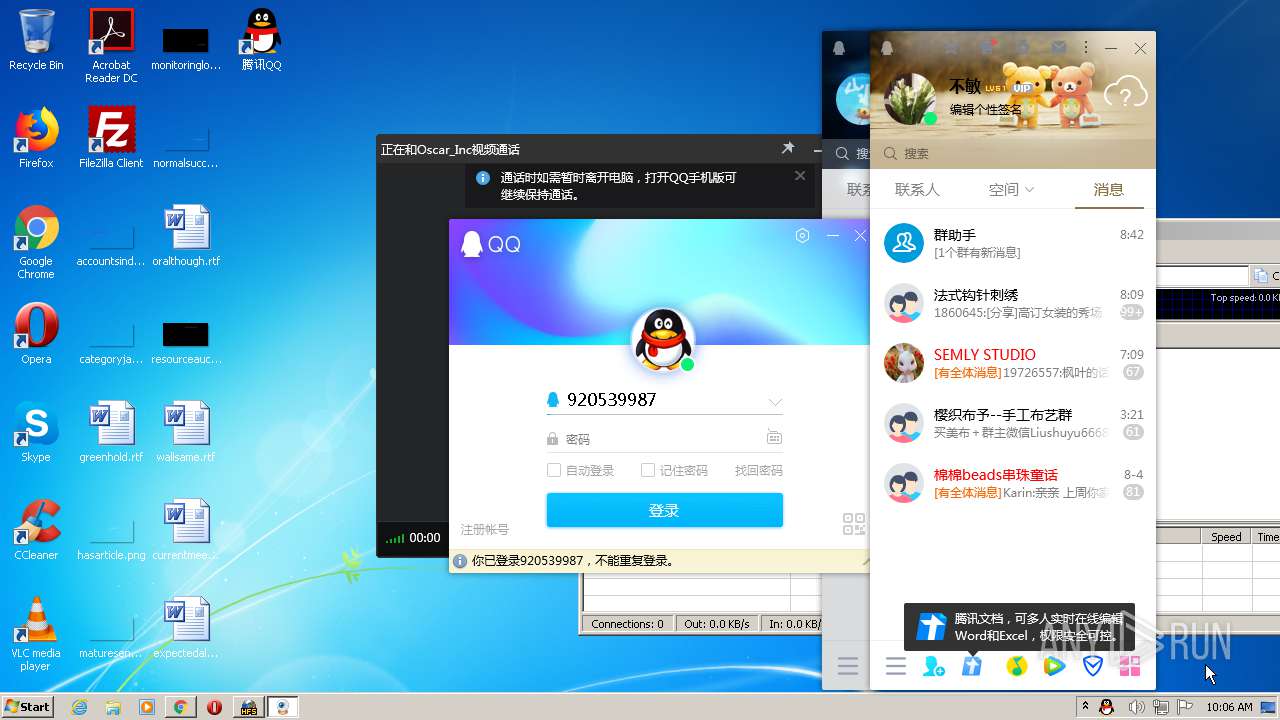Click the Opera icon in the taskbar
The image size is (1280, 720).
(214, 707)
